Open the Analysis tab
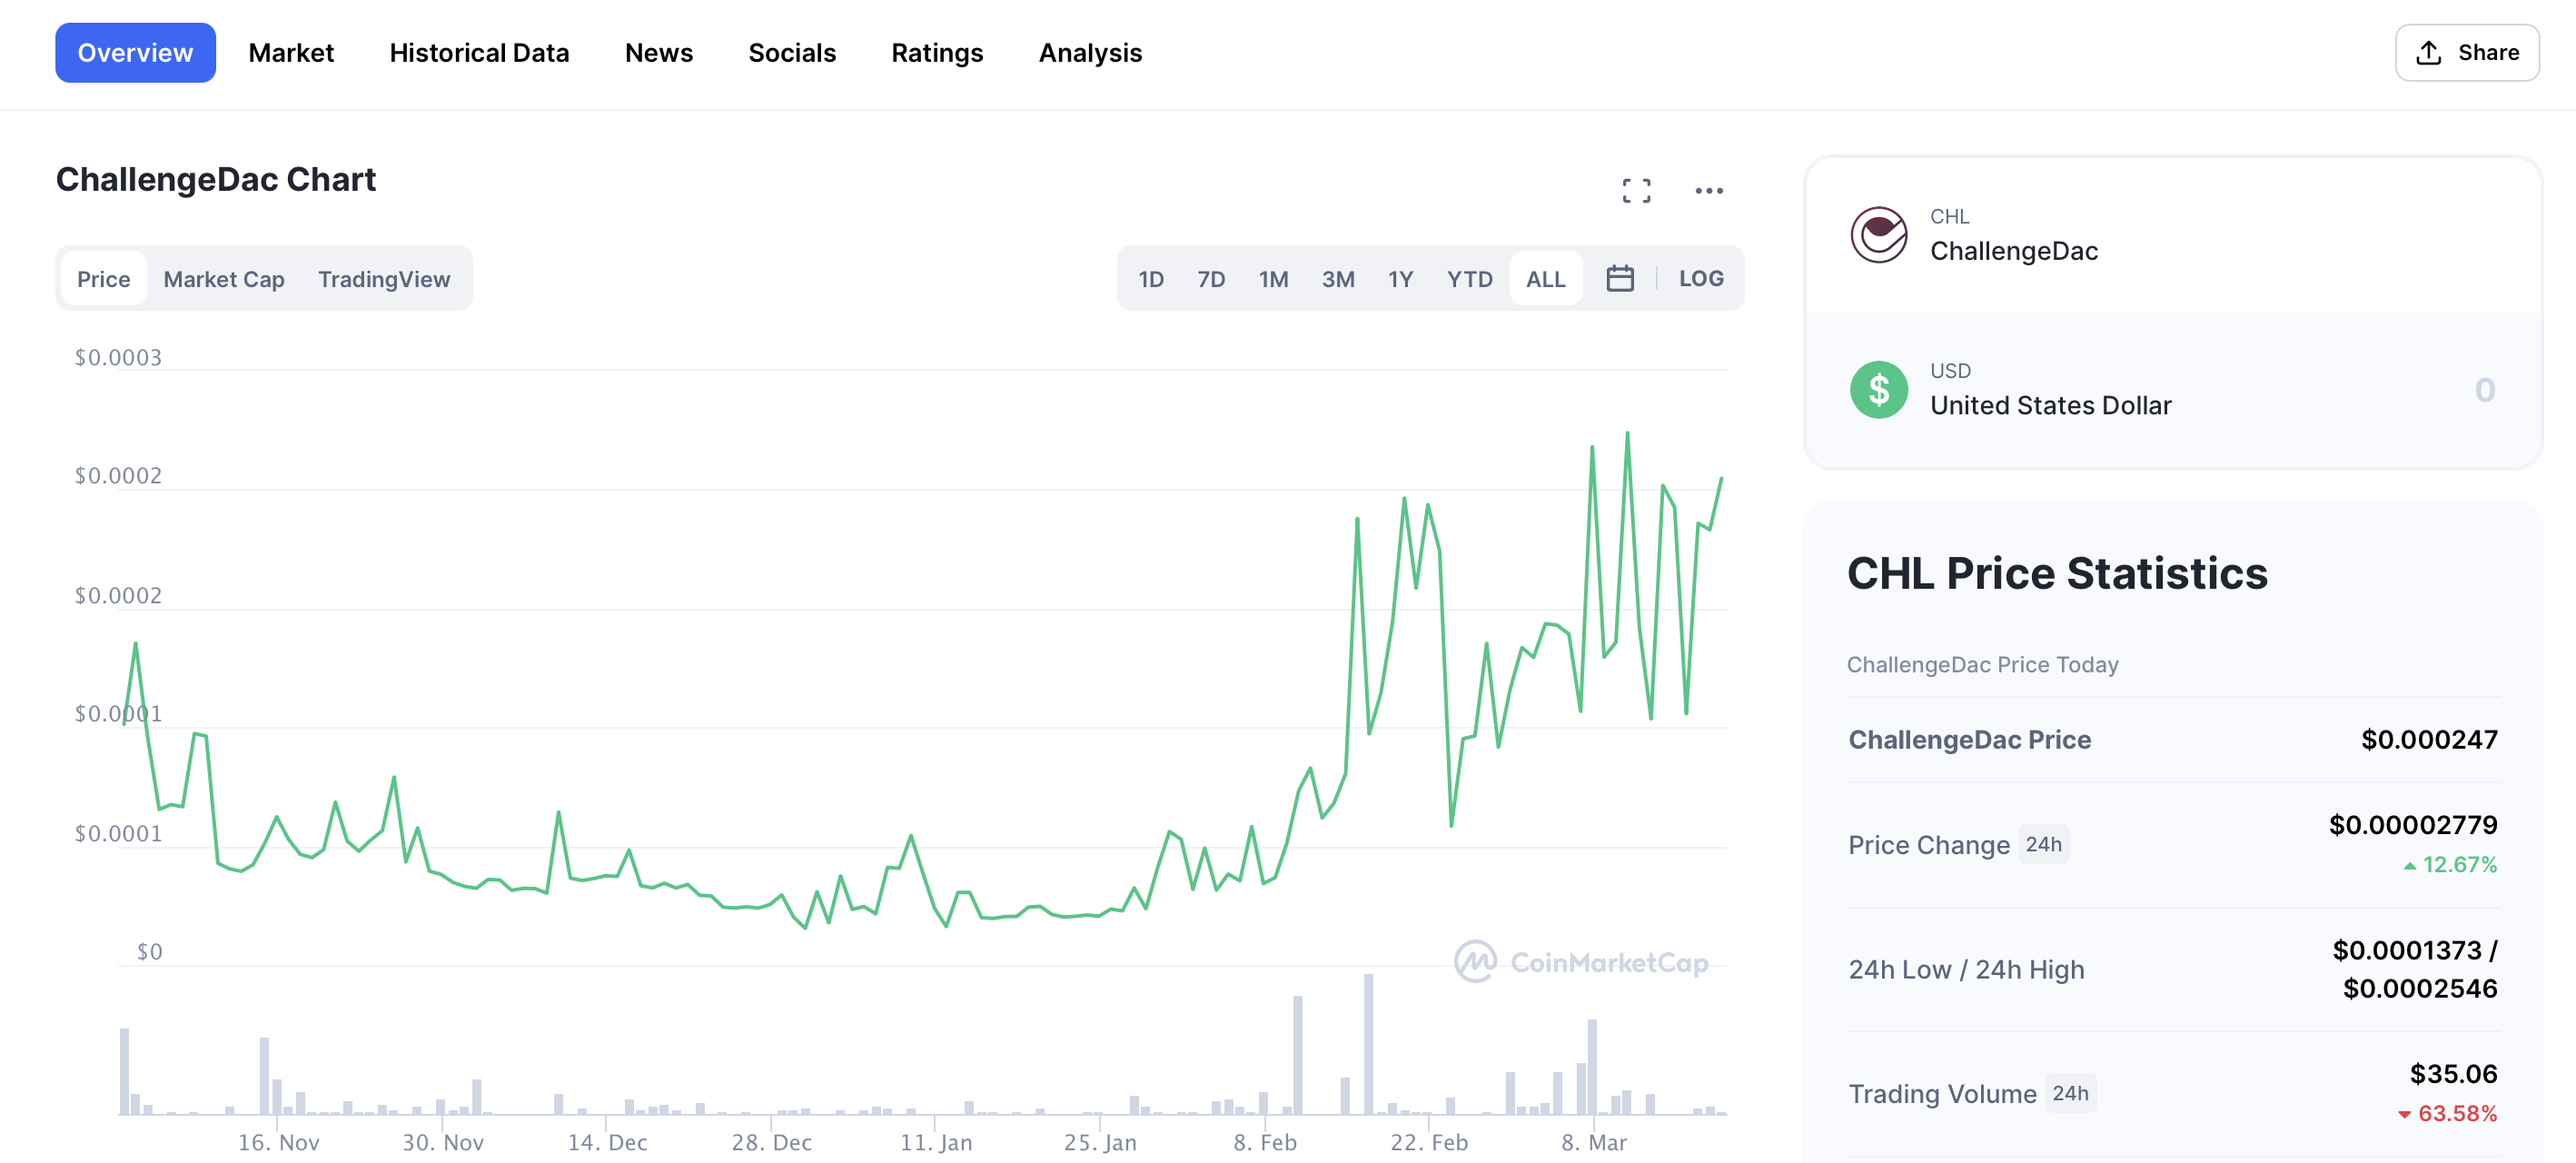 pyautogui.click(x=1090, y=53)
